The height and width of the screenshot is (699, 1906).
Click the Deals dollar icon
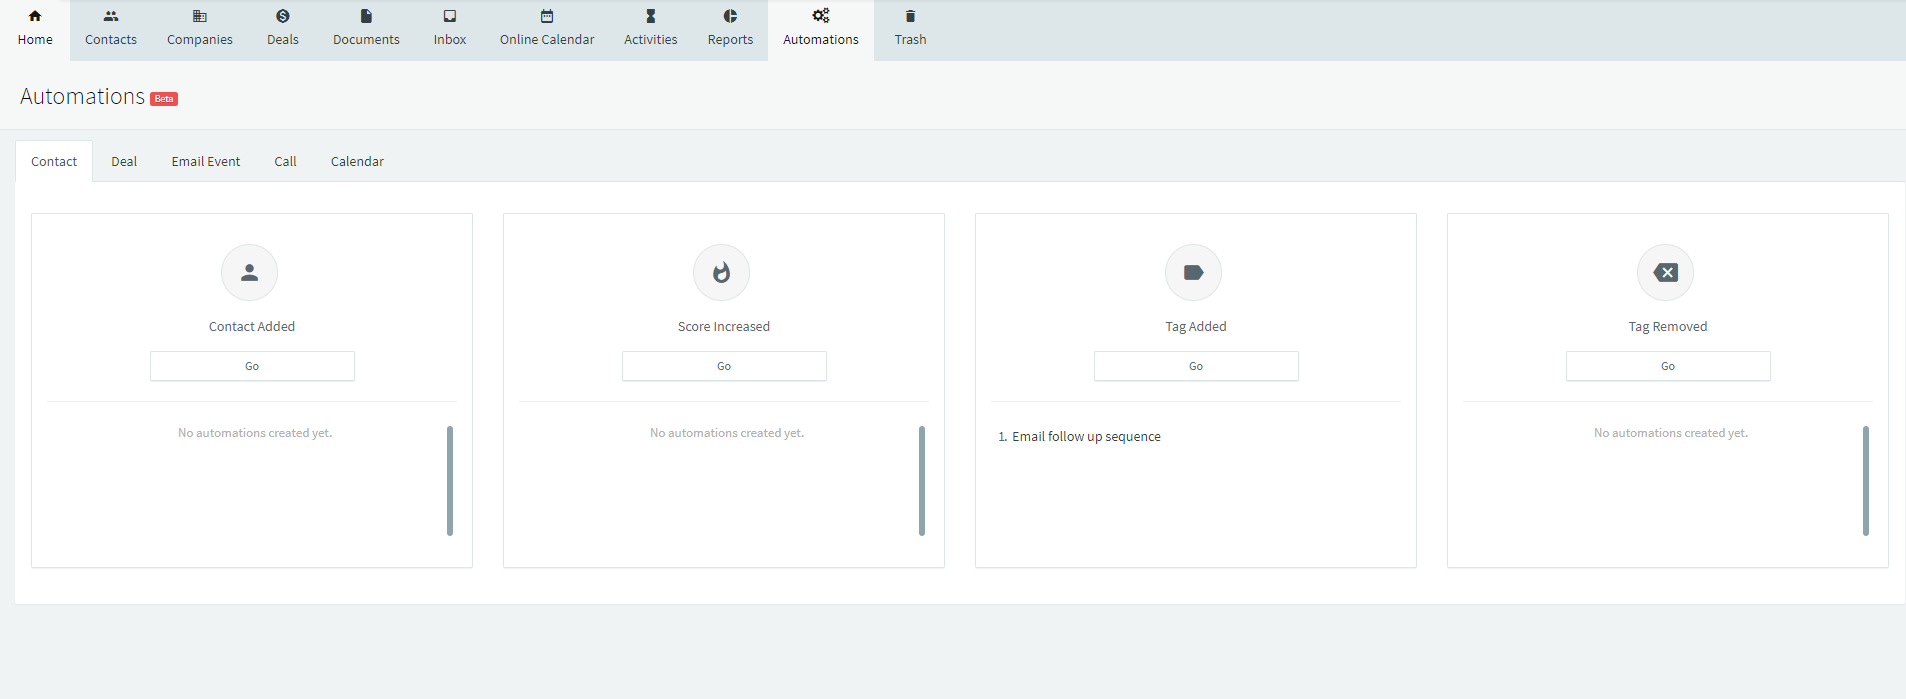(283, 16)
